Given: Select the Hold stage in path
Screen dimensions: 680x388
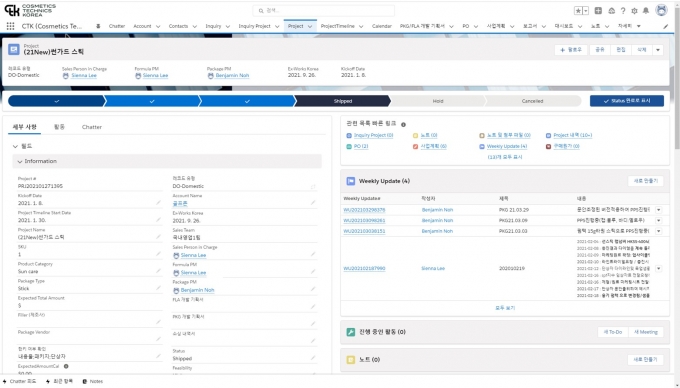Looking at the screenshot, I should point(438,101).
